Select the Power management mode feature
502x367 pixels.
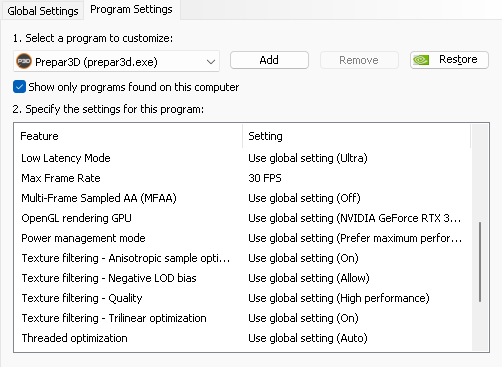83,238
